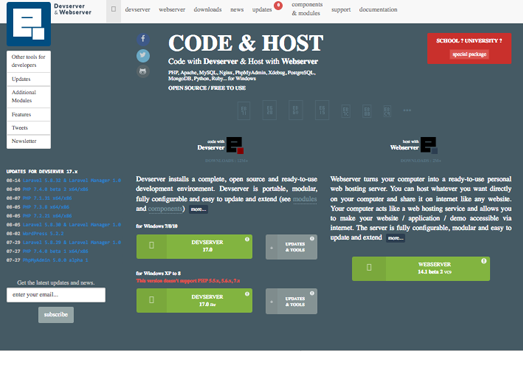Open 08-05 Laravel 5.8.30 update link
523x375 pixels.
[72, 225]
